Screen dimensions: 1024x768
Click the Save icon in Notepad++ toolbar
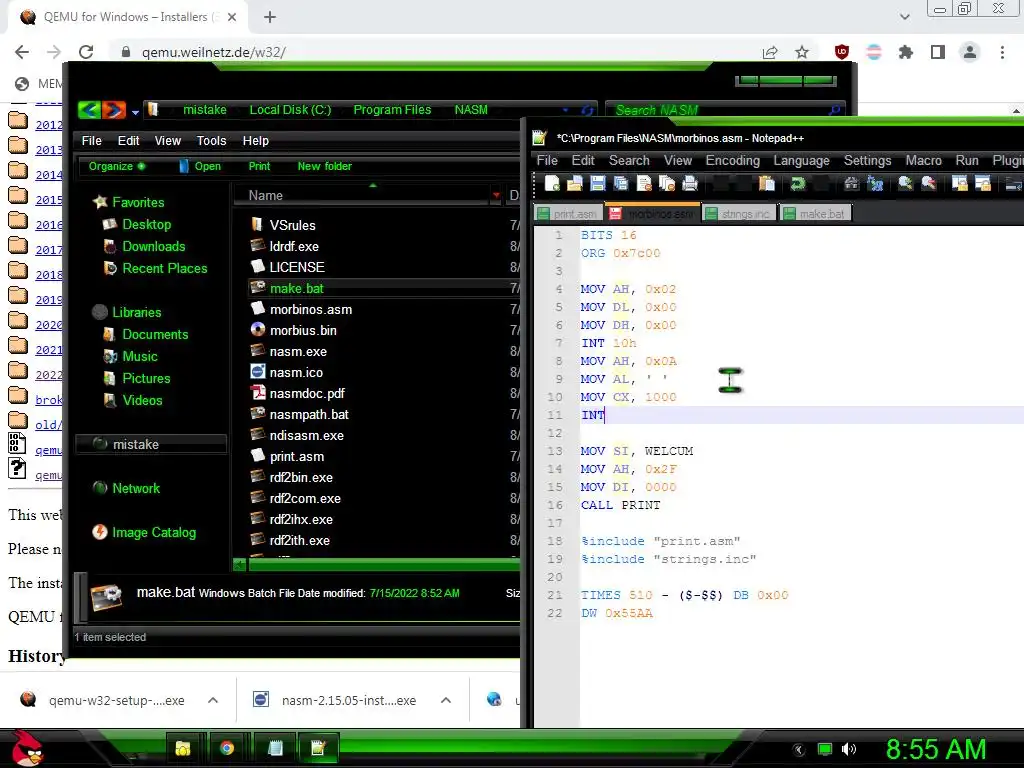[598, 184]
